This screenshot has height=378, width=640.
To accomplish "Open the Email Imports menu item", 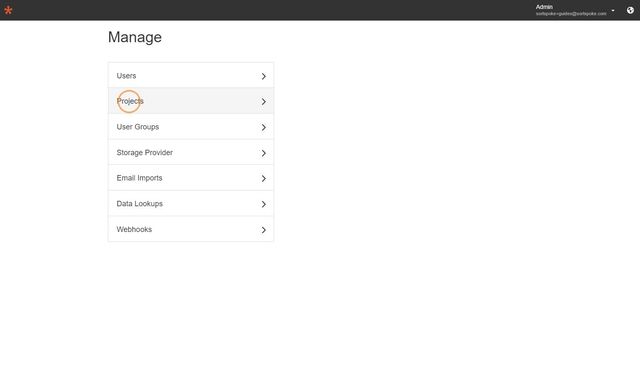I will pyautogui.click(x=191, y=178).
